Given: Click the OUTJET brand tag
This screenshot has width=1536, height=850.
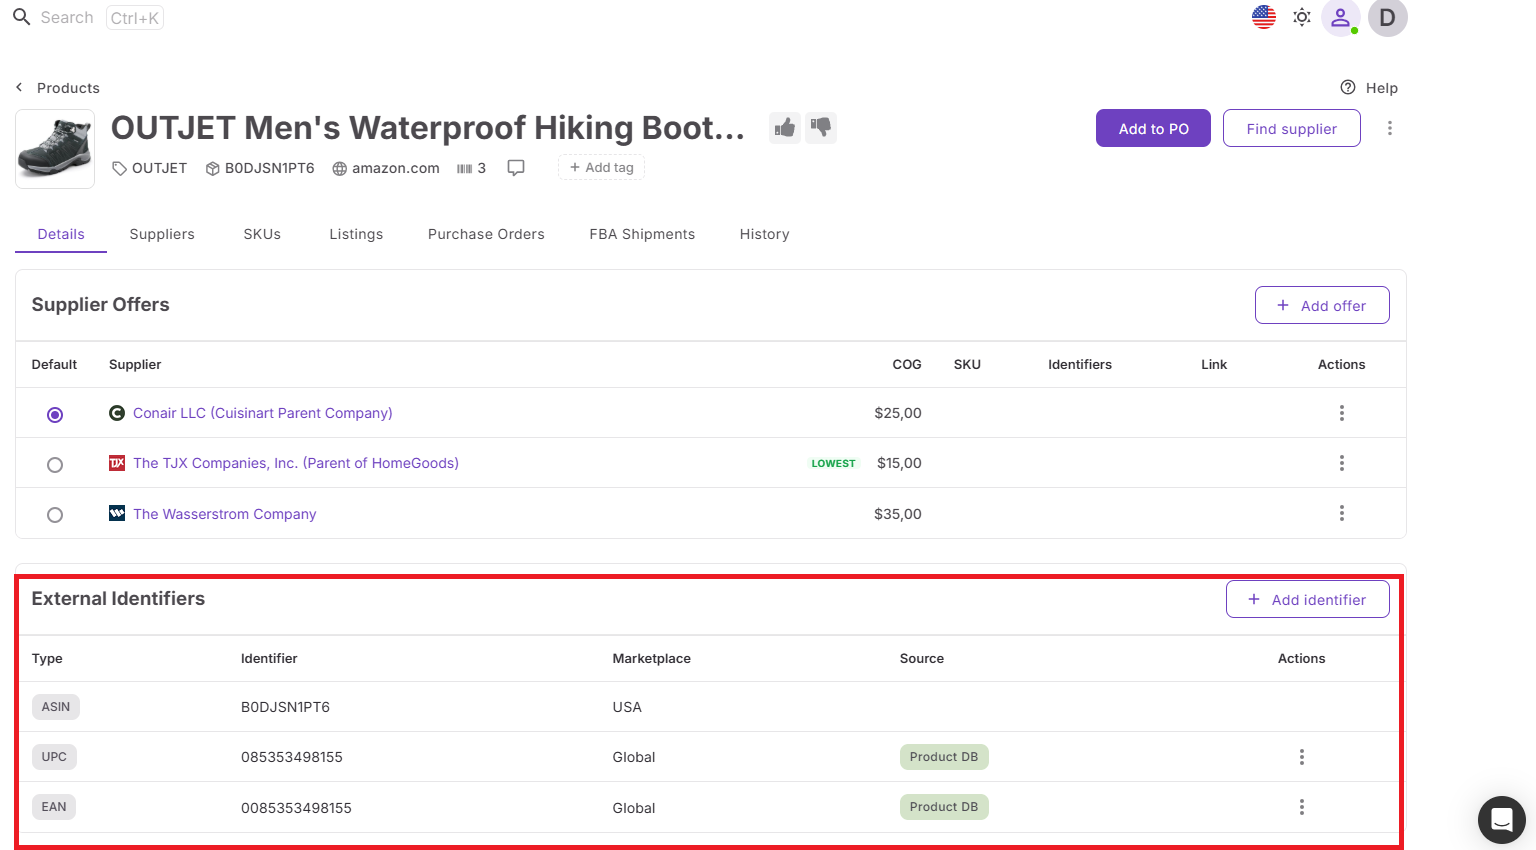Looking at the screenshot, I should pos(150,168).
